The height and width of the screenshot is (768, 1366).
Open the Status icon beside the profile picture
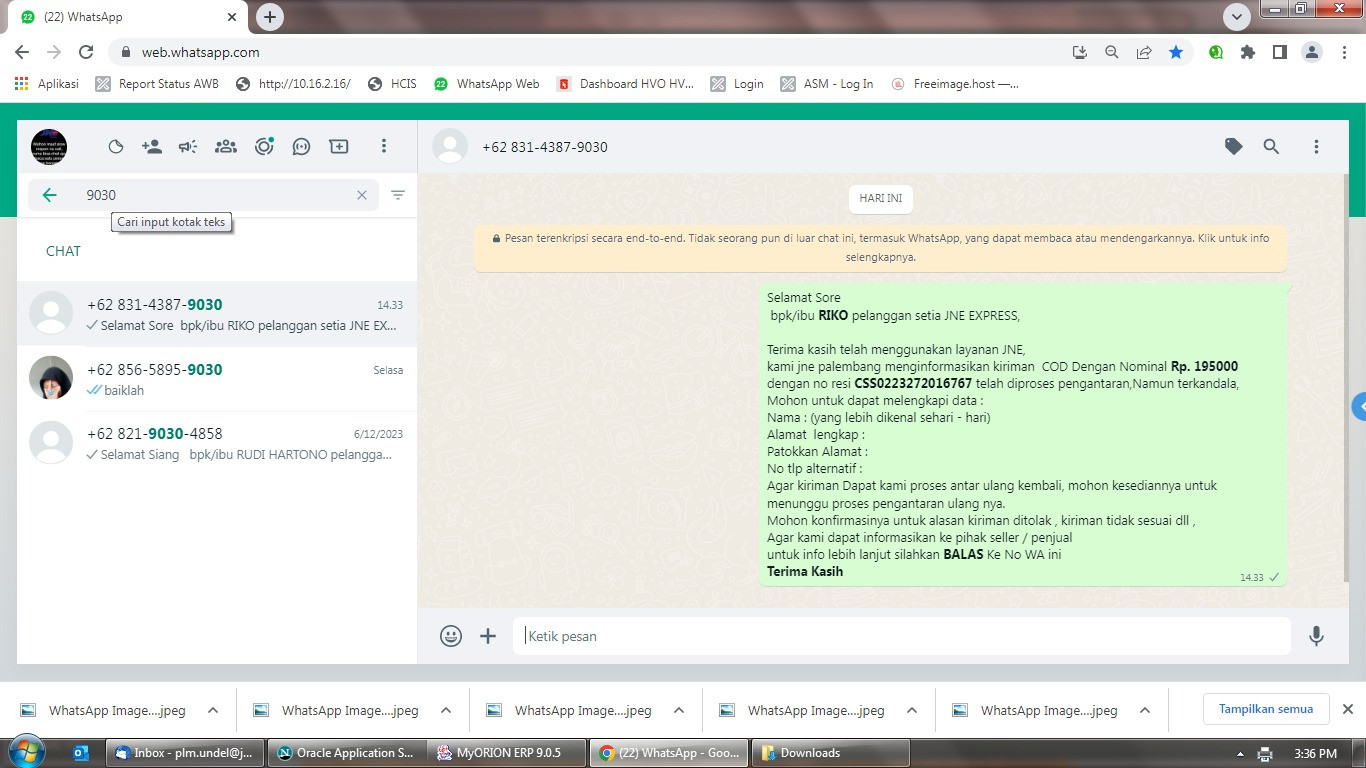(116, 147)
